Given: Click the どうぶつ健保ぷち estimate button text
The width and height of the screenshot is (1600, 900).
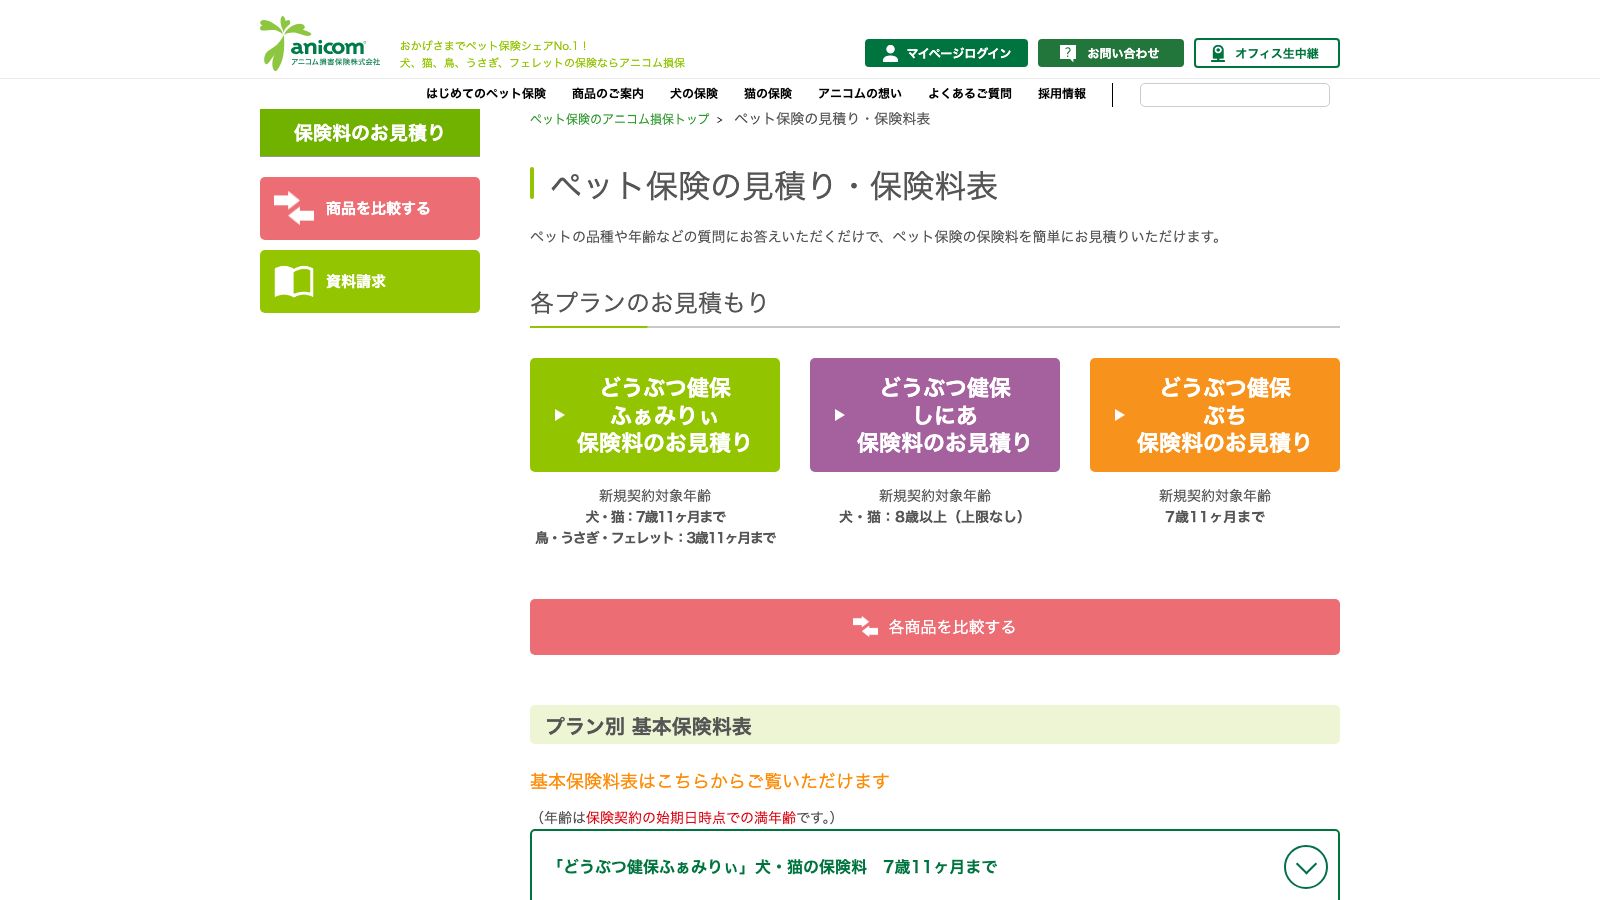Looking at the screenshot, I should [x=1225, y=415].
